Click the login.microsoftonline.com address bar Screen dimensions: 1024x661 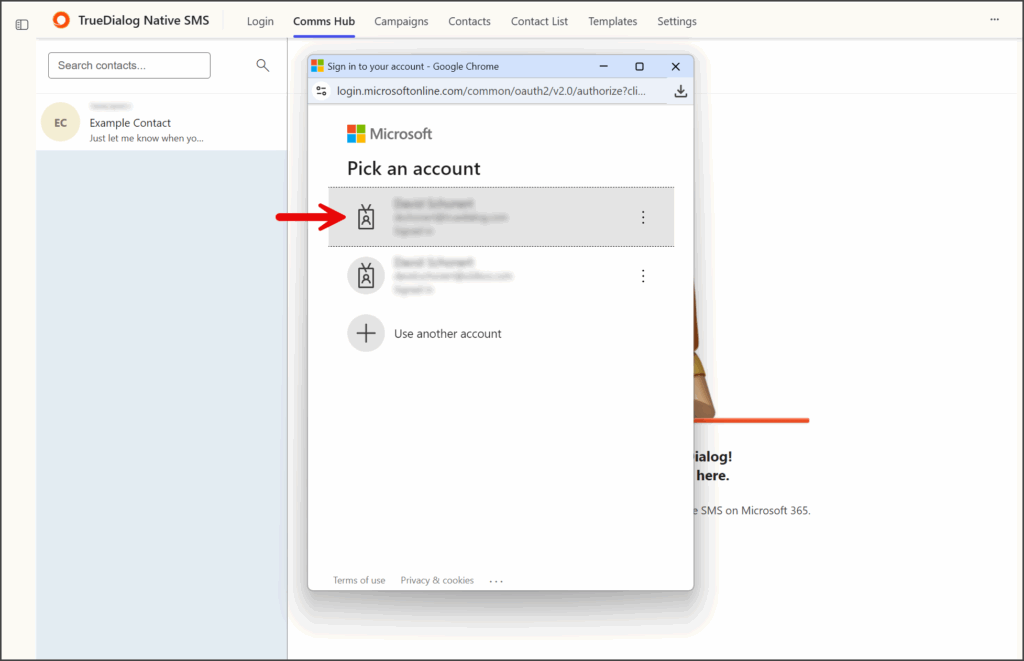click(x=491, y=91)
